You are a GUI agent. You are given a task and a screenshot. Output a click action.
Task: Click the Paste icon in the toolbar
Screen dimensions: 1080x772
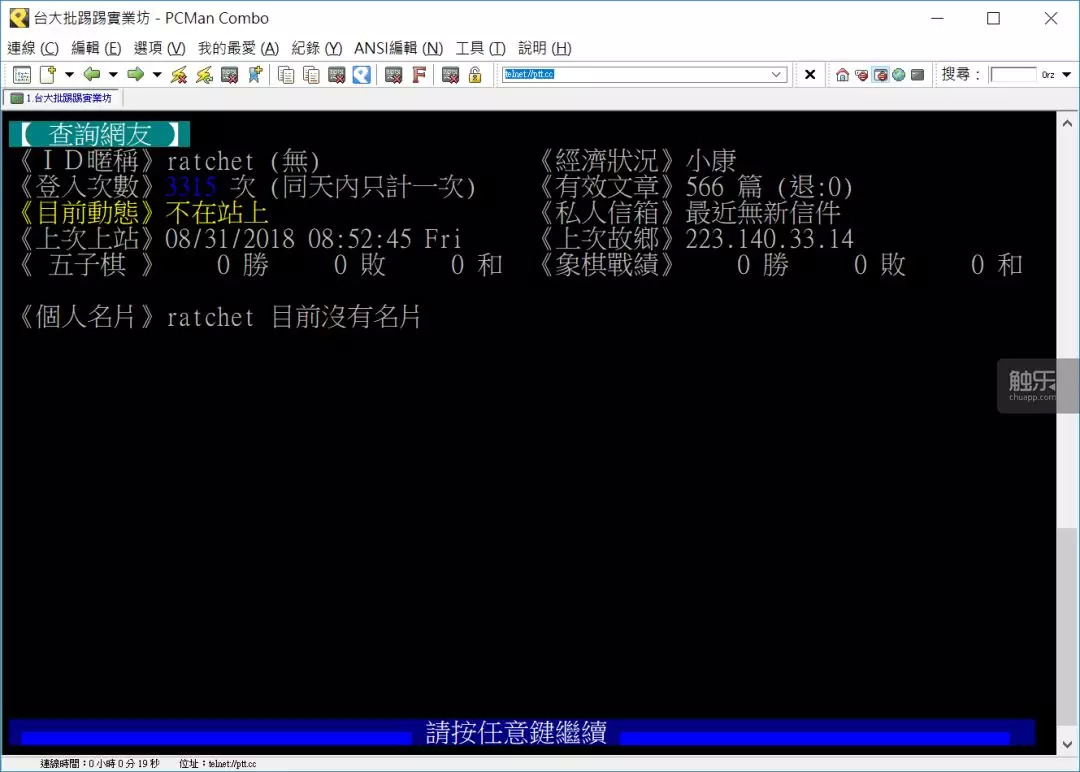311,74
